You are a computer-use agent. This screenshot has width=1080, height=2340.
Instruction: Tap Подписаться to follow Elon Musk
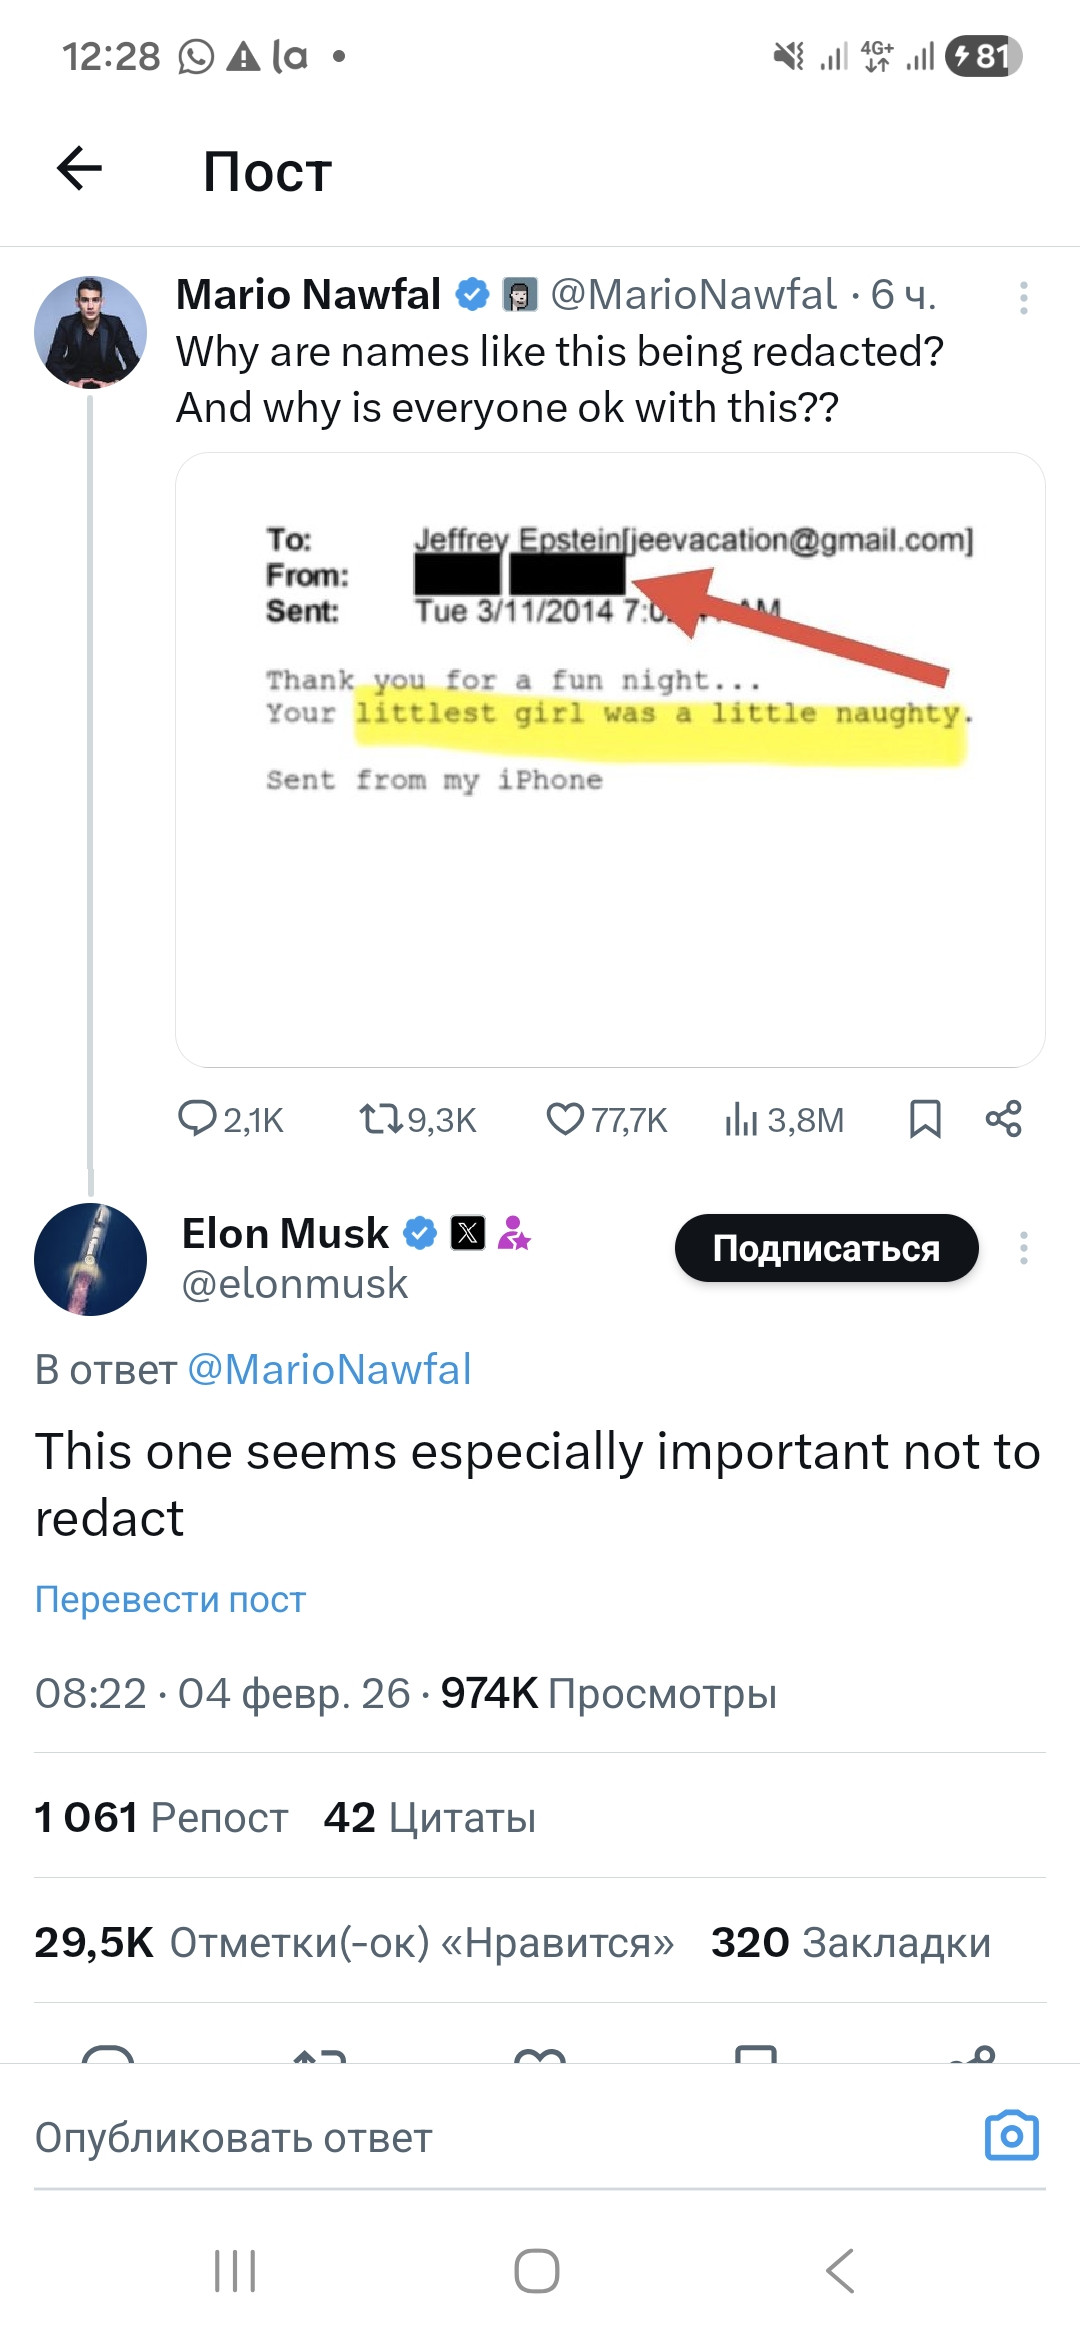[x=826, y=1248]
